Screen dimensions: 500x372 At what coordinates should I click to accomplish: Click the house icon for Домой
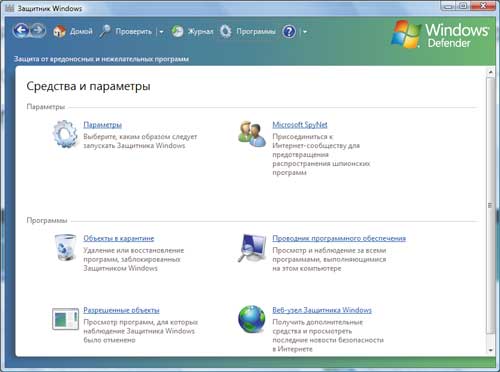(x=59, y=31)
